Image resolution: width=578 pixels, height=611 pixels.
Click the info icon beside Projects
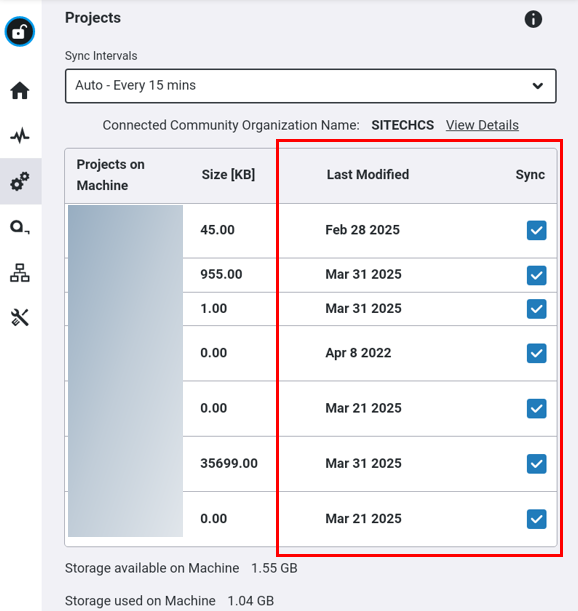pos(533,19)
